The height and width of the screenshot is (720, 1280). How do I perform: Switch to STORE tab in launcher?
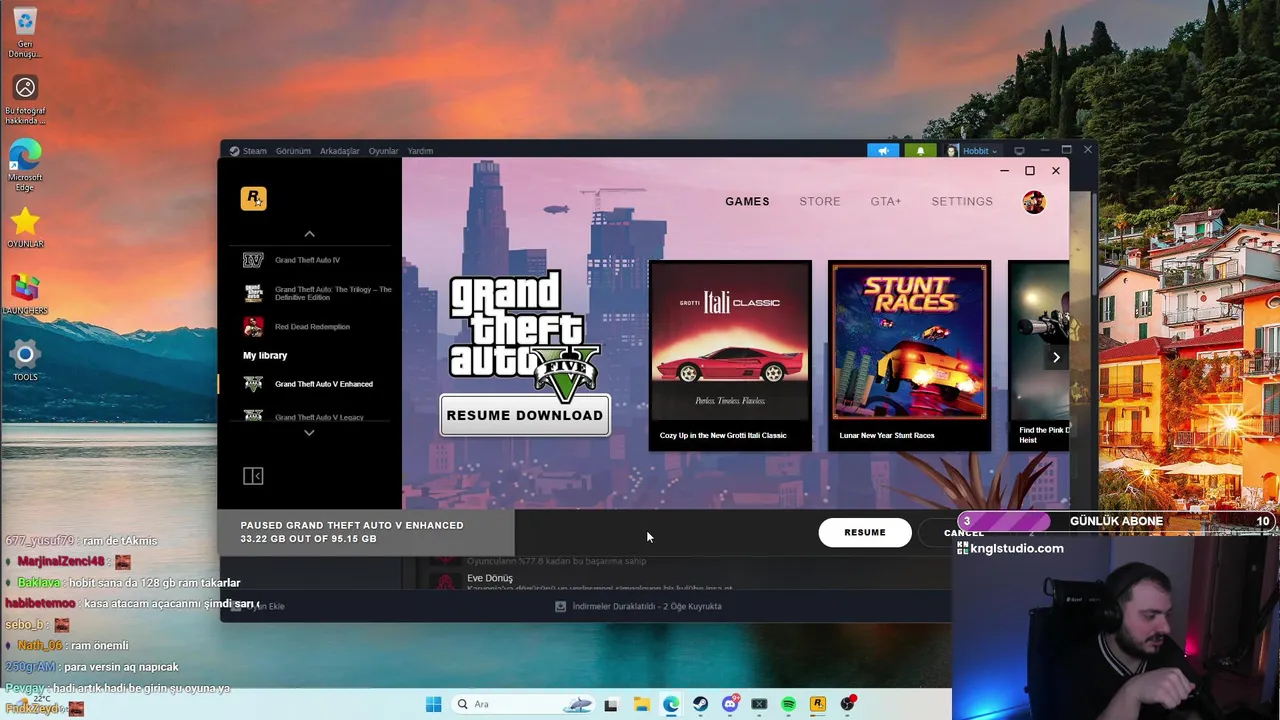[820, 202]
